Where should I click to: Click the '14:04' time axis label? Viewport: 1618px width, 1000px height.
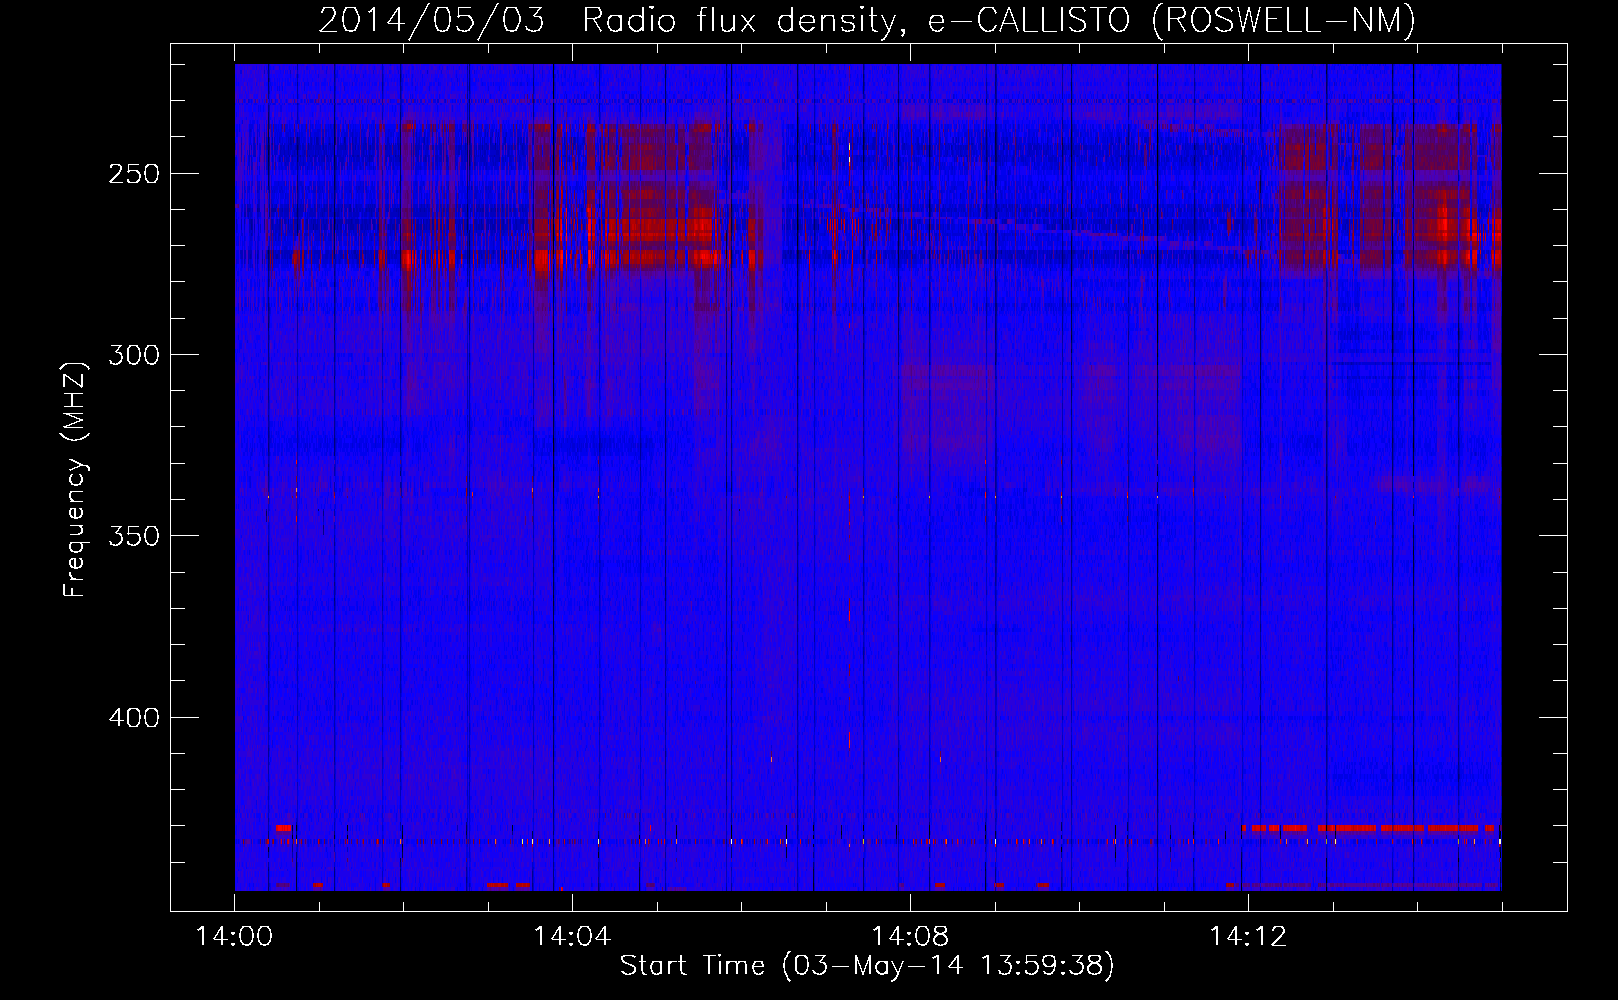572,937
